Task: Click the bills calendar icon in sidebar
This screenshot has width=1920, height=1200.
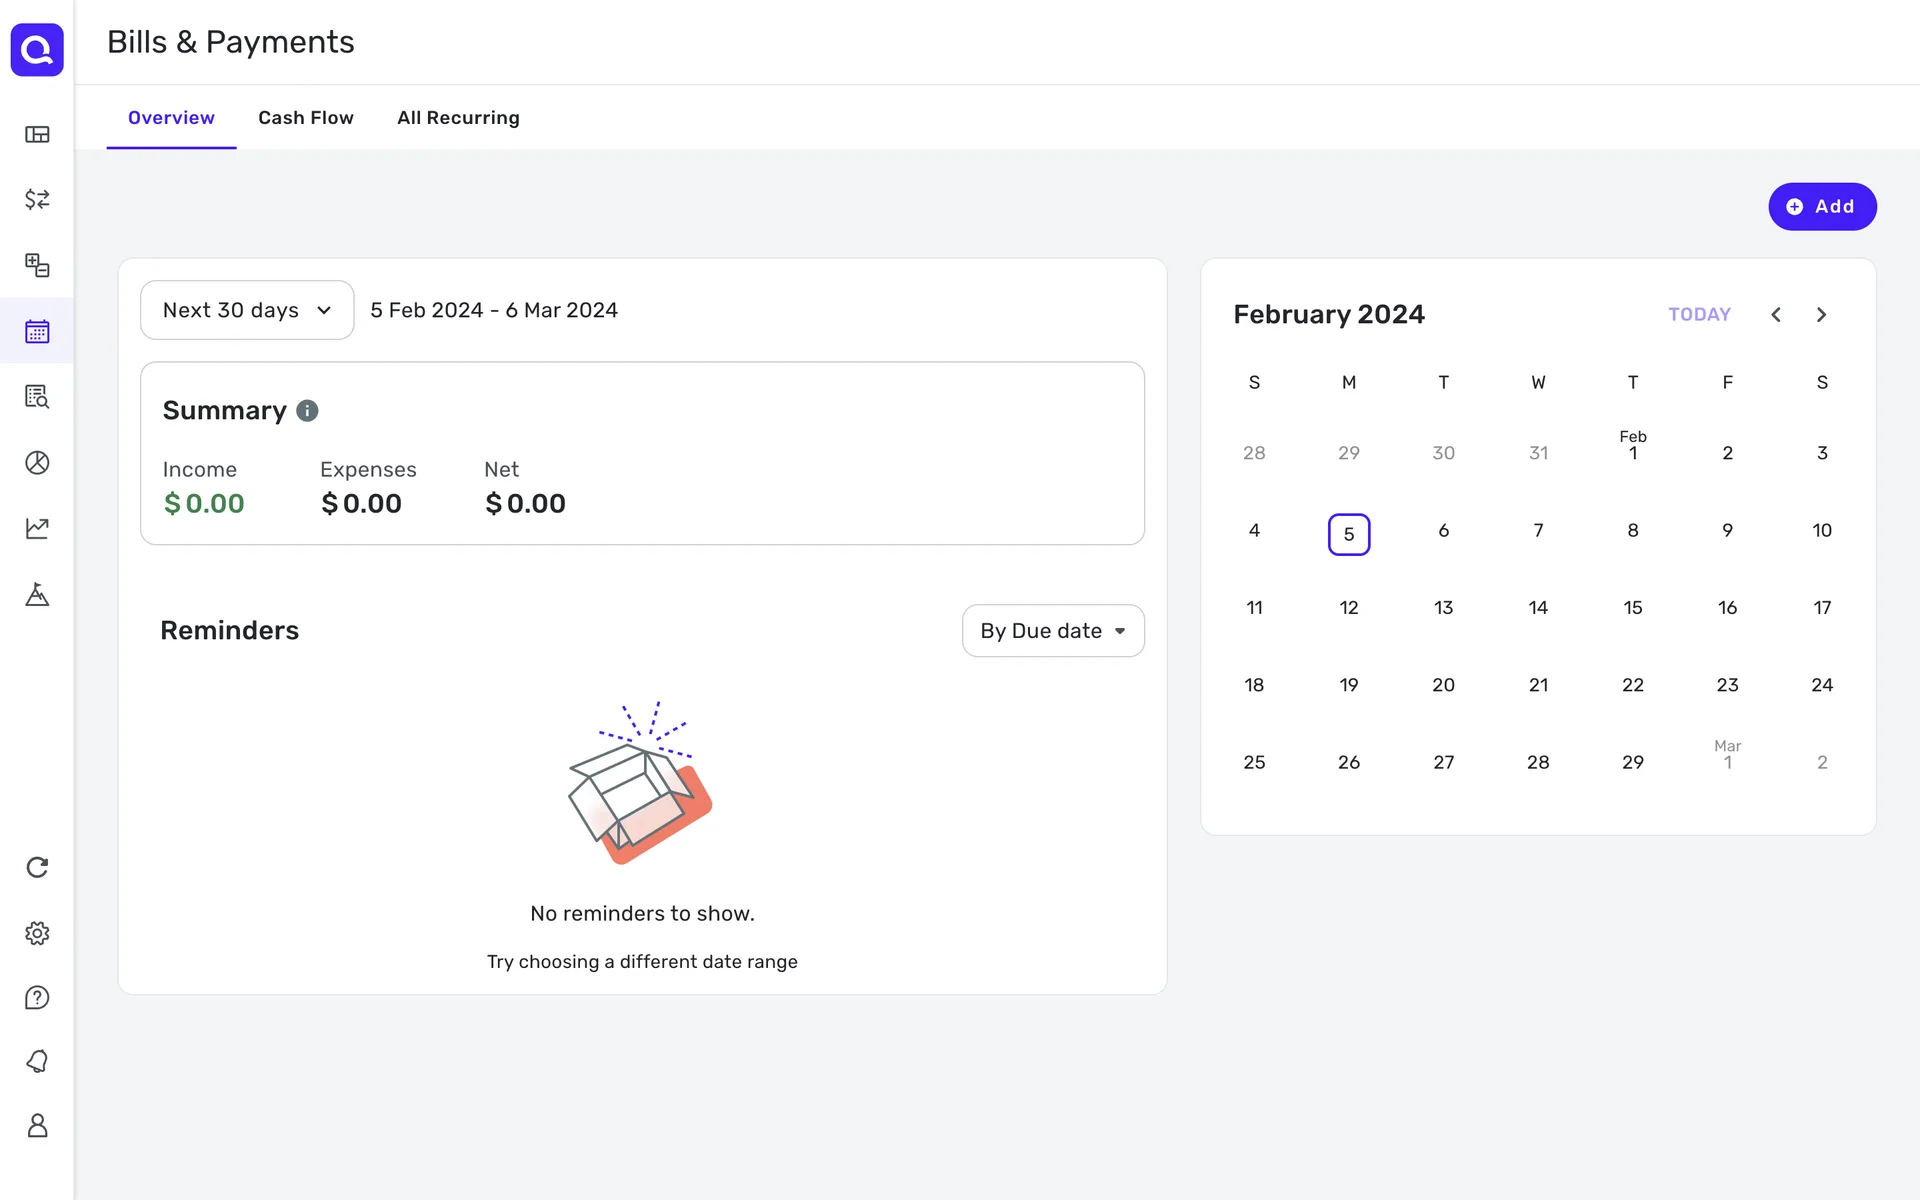Action: click(x=37, y=331)
